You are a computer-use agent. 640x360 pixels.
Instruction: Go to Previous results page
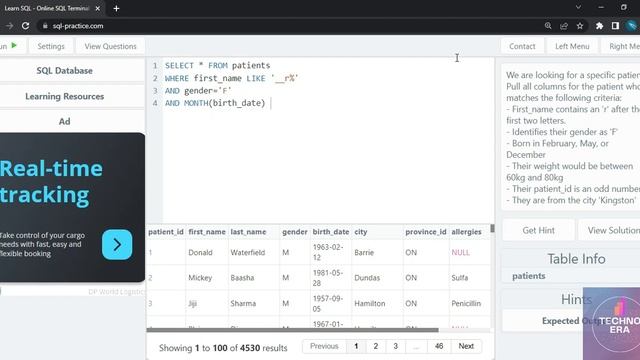(324, 346)
